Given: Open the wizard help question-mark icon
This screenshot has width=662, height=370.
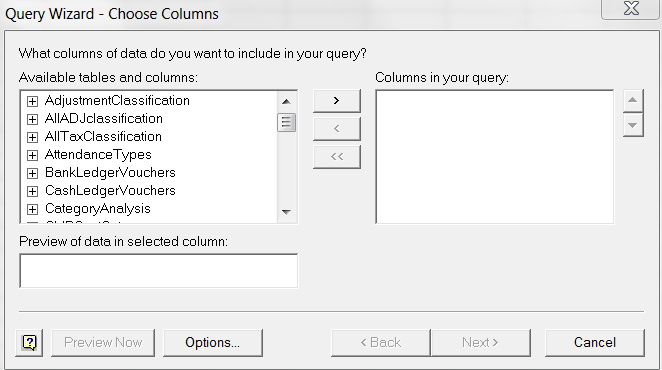Looking at the screenshot, I should coord(29,343).
